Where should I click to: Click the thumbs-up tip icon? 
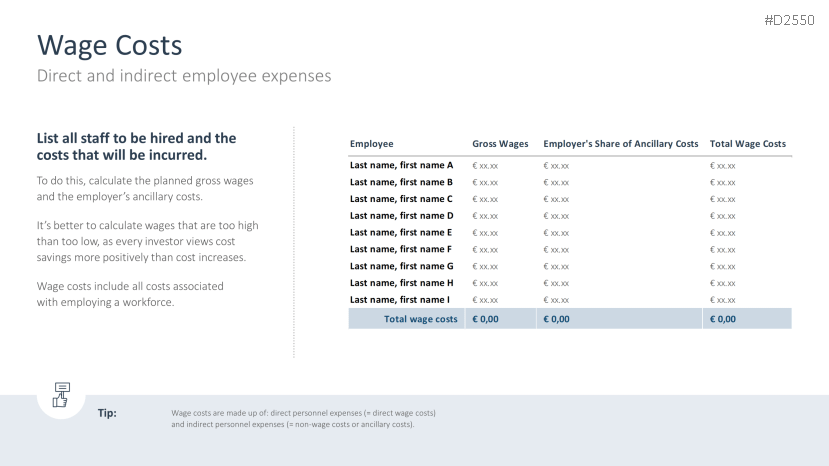61,395
